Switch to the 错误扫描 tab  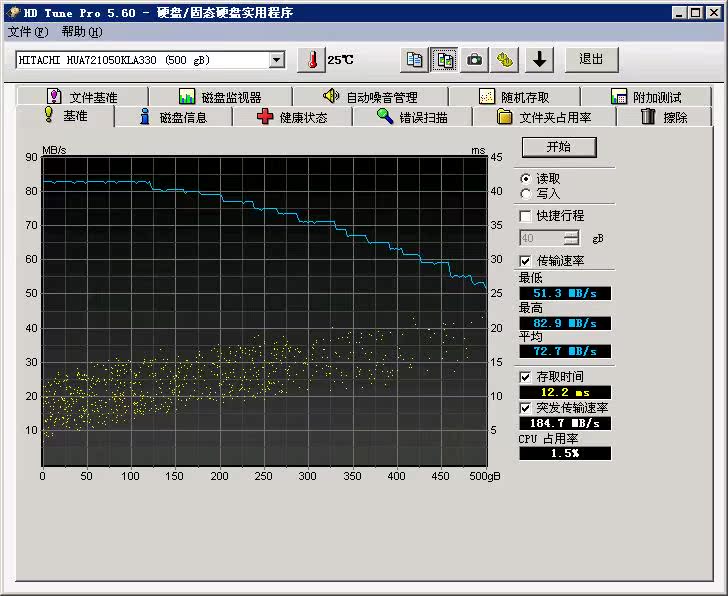pyautogui.click(x=411, y=117)
